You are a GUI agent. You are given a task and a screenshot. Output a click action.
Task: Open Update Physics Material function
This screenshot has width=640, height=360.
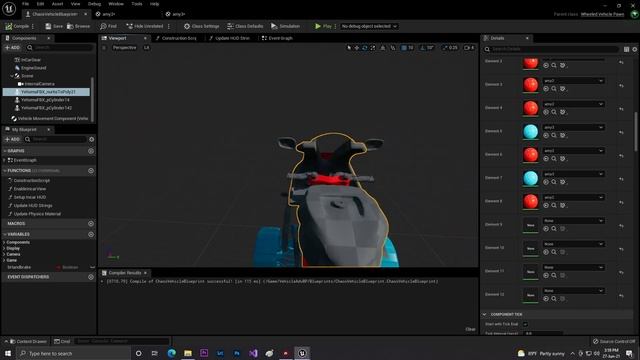pos(37,214)
